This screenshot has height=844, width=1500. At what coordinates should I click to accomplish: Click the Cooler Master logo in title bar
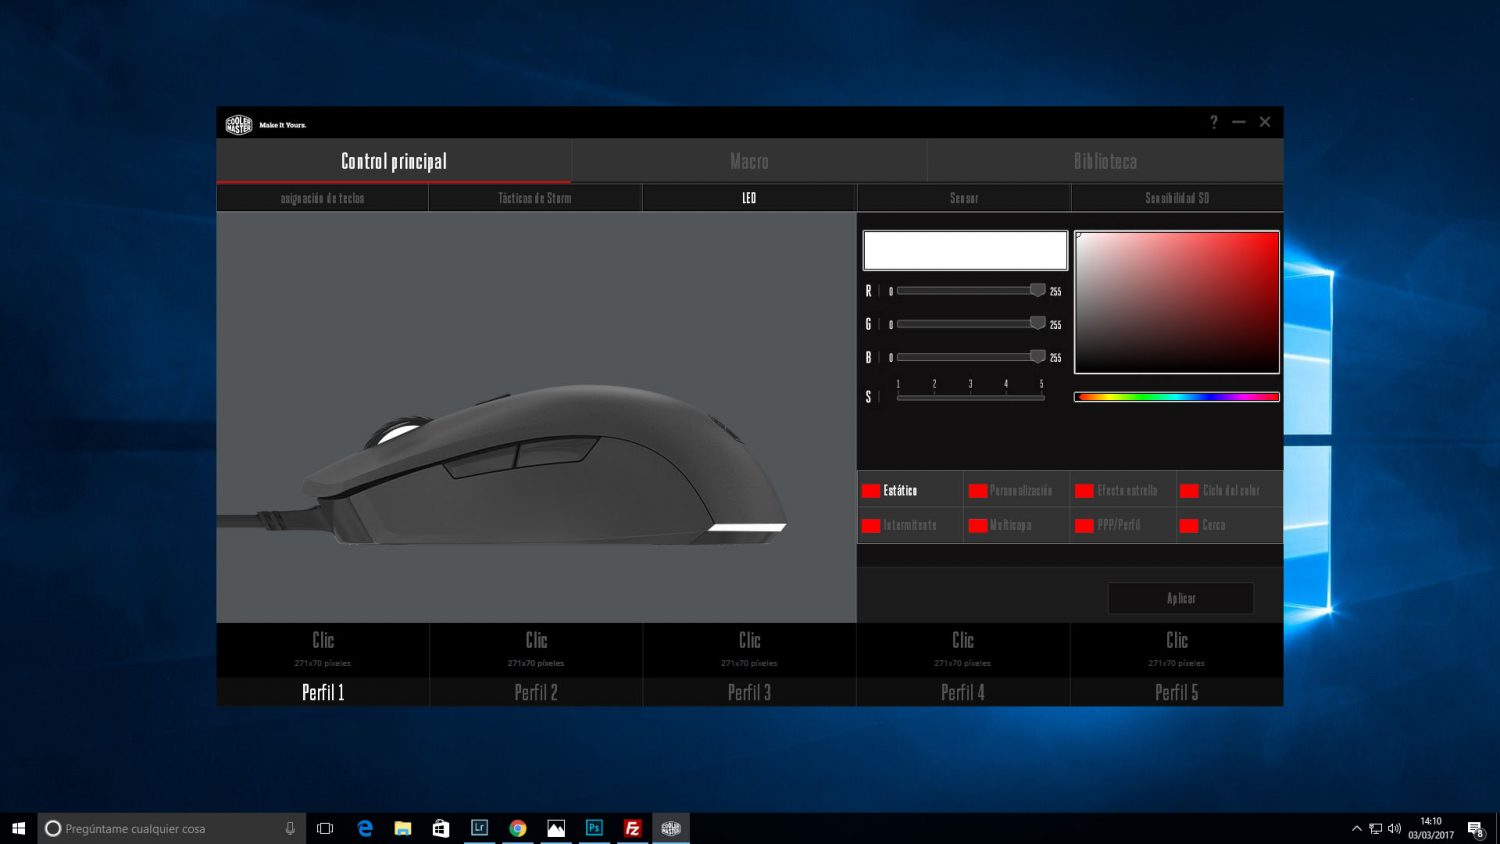pyautogui.click(x=240, y=124)
